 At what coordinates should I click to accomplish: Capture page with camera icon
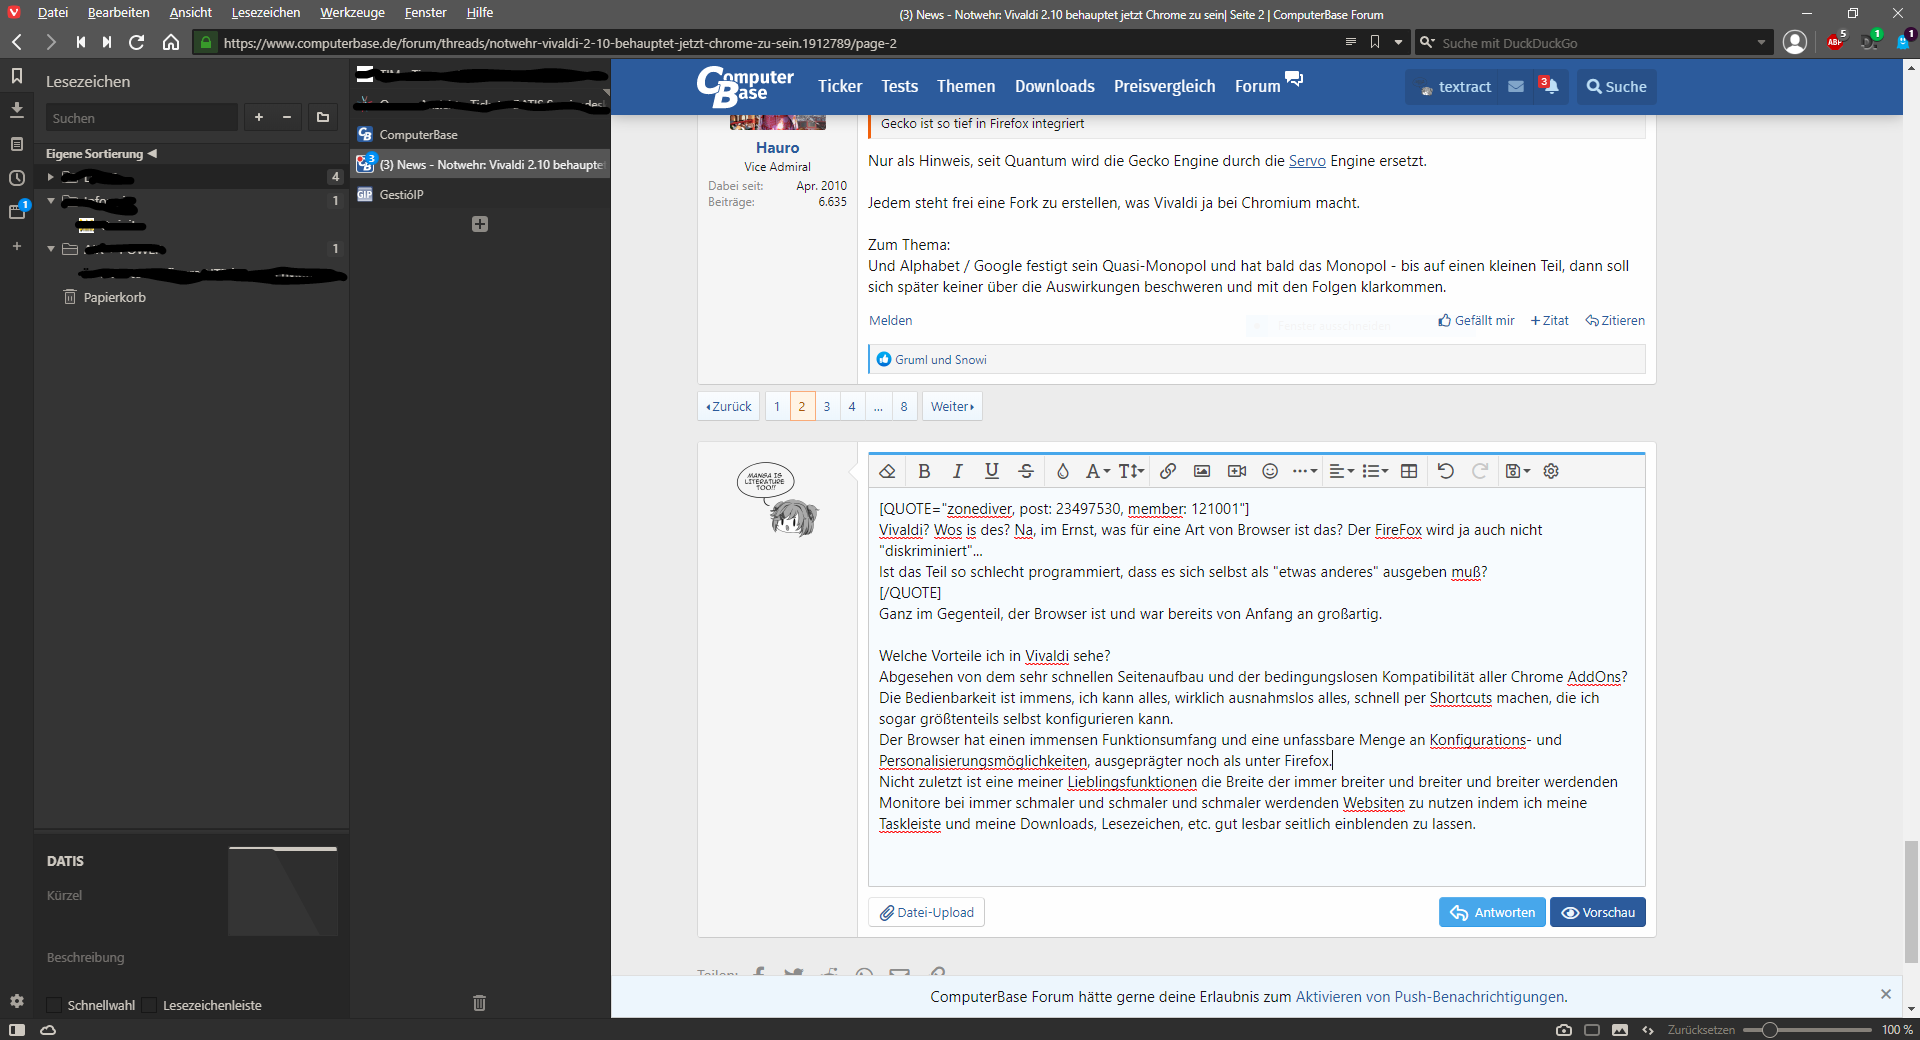pyautogui.click(x=1564, y=1030)
